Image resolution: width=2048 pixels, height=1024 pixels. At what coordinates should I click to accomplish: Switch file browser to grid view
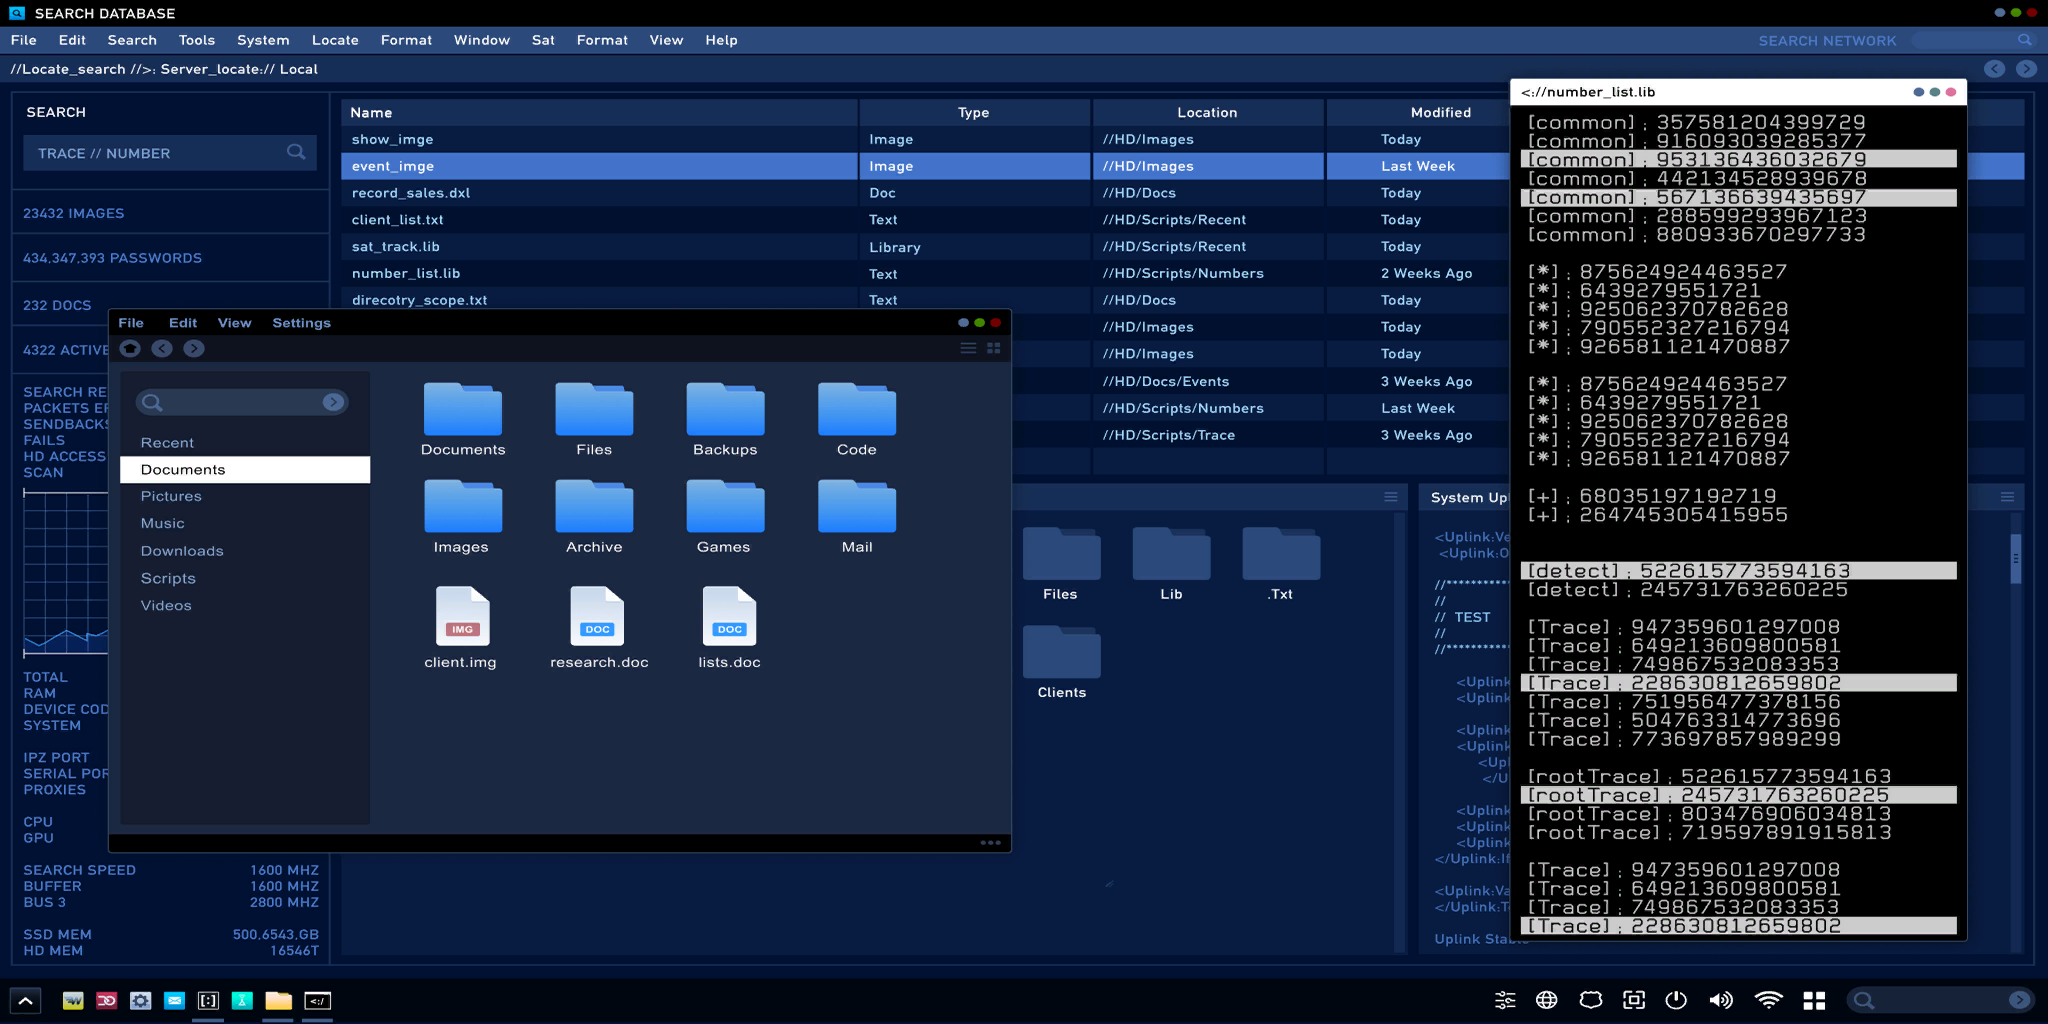994,348
